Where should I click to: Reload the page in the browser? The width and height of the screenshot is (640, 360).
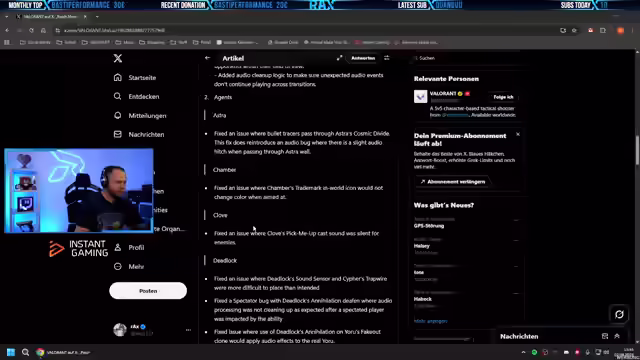(31, 30)
